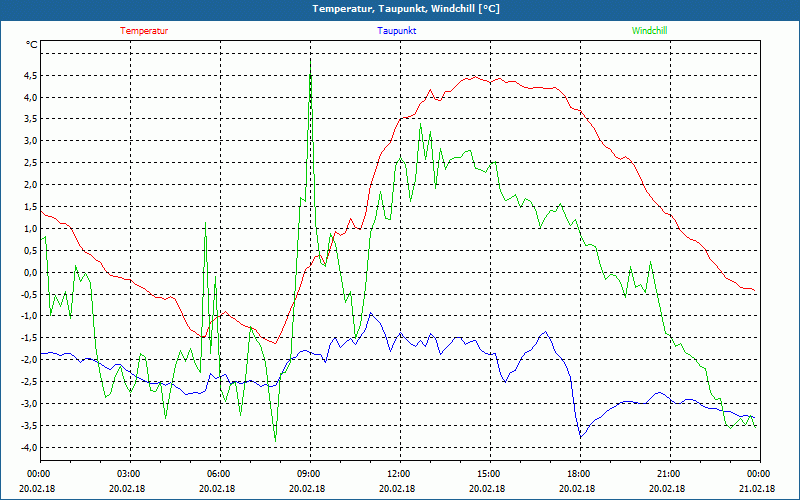
Task: Click the 2,0 y-axis value
Action: pyautogui.click(x=30, y=185)
